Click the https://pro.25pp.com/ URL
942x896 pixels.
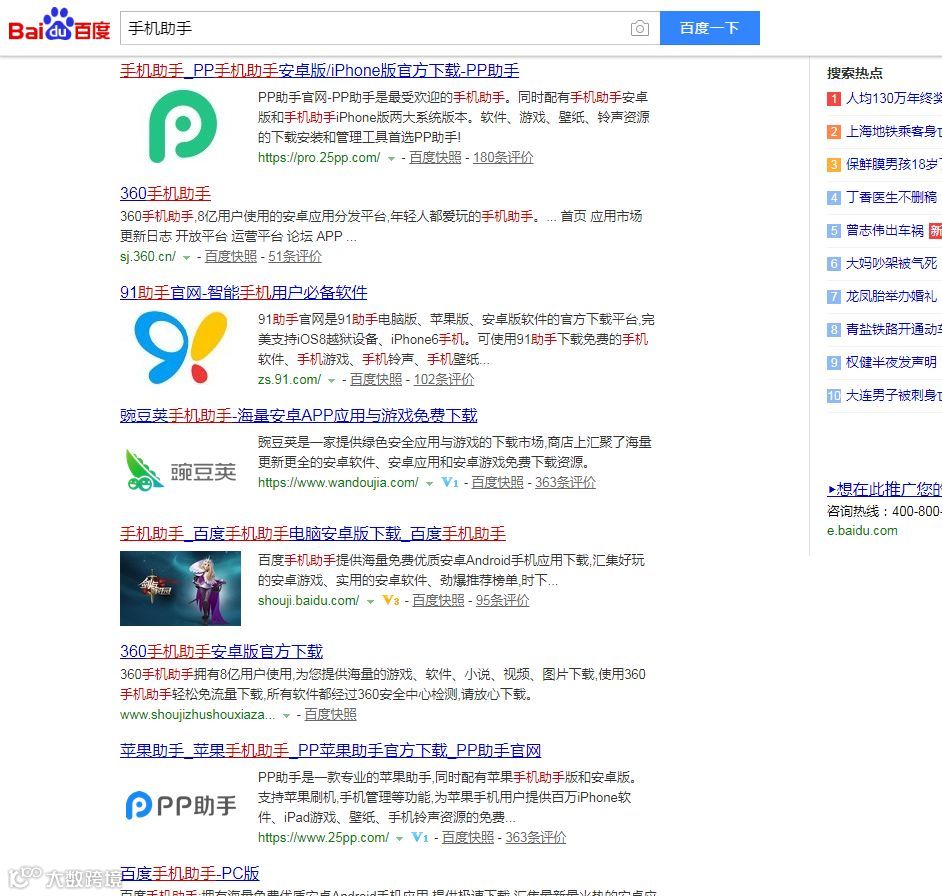click(x=319, y=157)
